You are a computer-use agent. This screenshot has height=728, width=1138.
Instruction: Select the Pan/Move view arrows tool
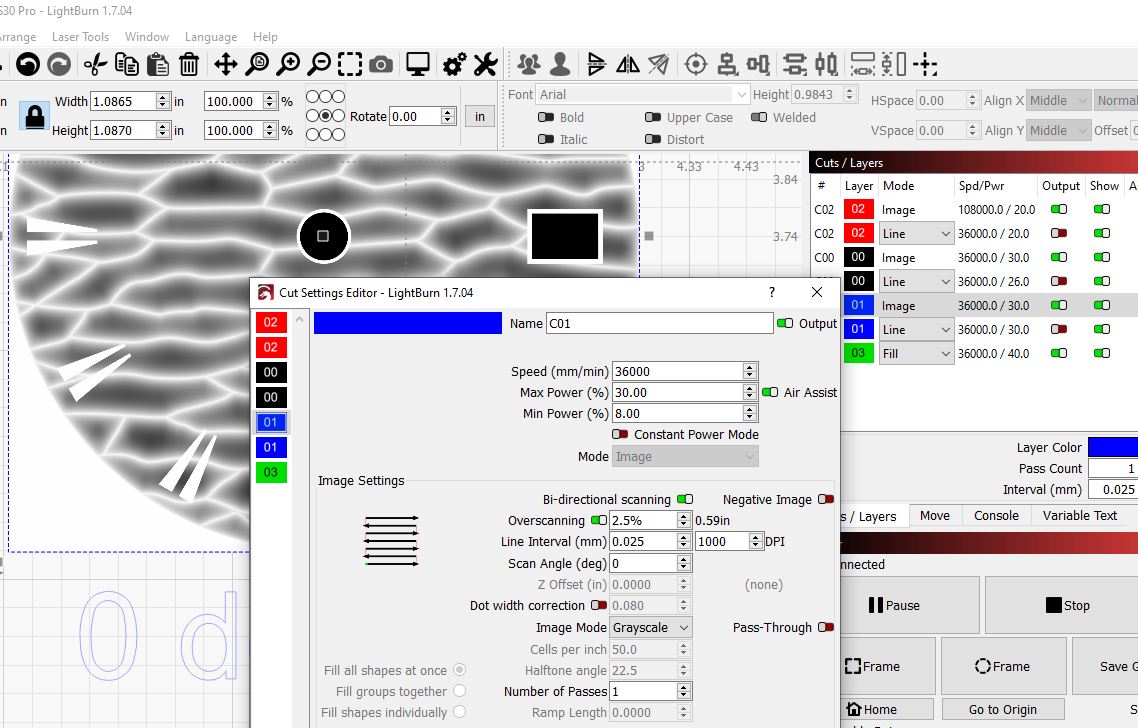[226, 65]
